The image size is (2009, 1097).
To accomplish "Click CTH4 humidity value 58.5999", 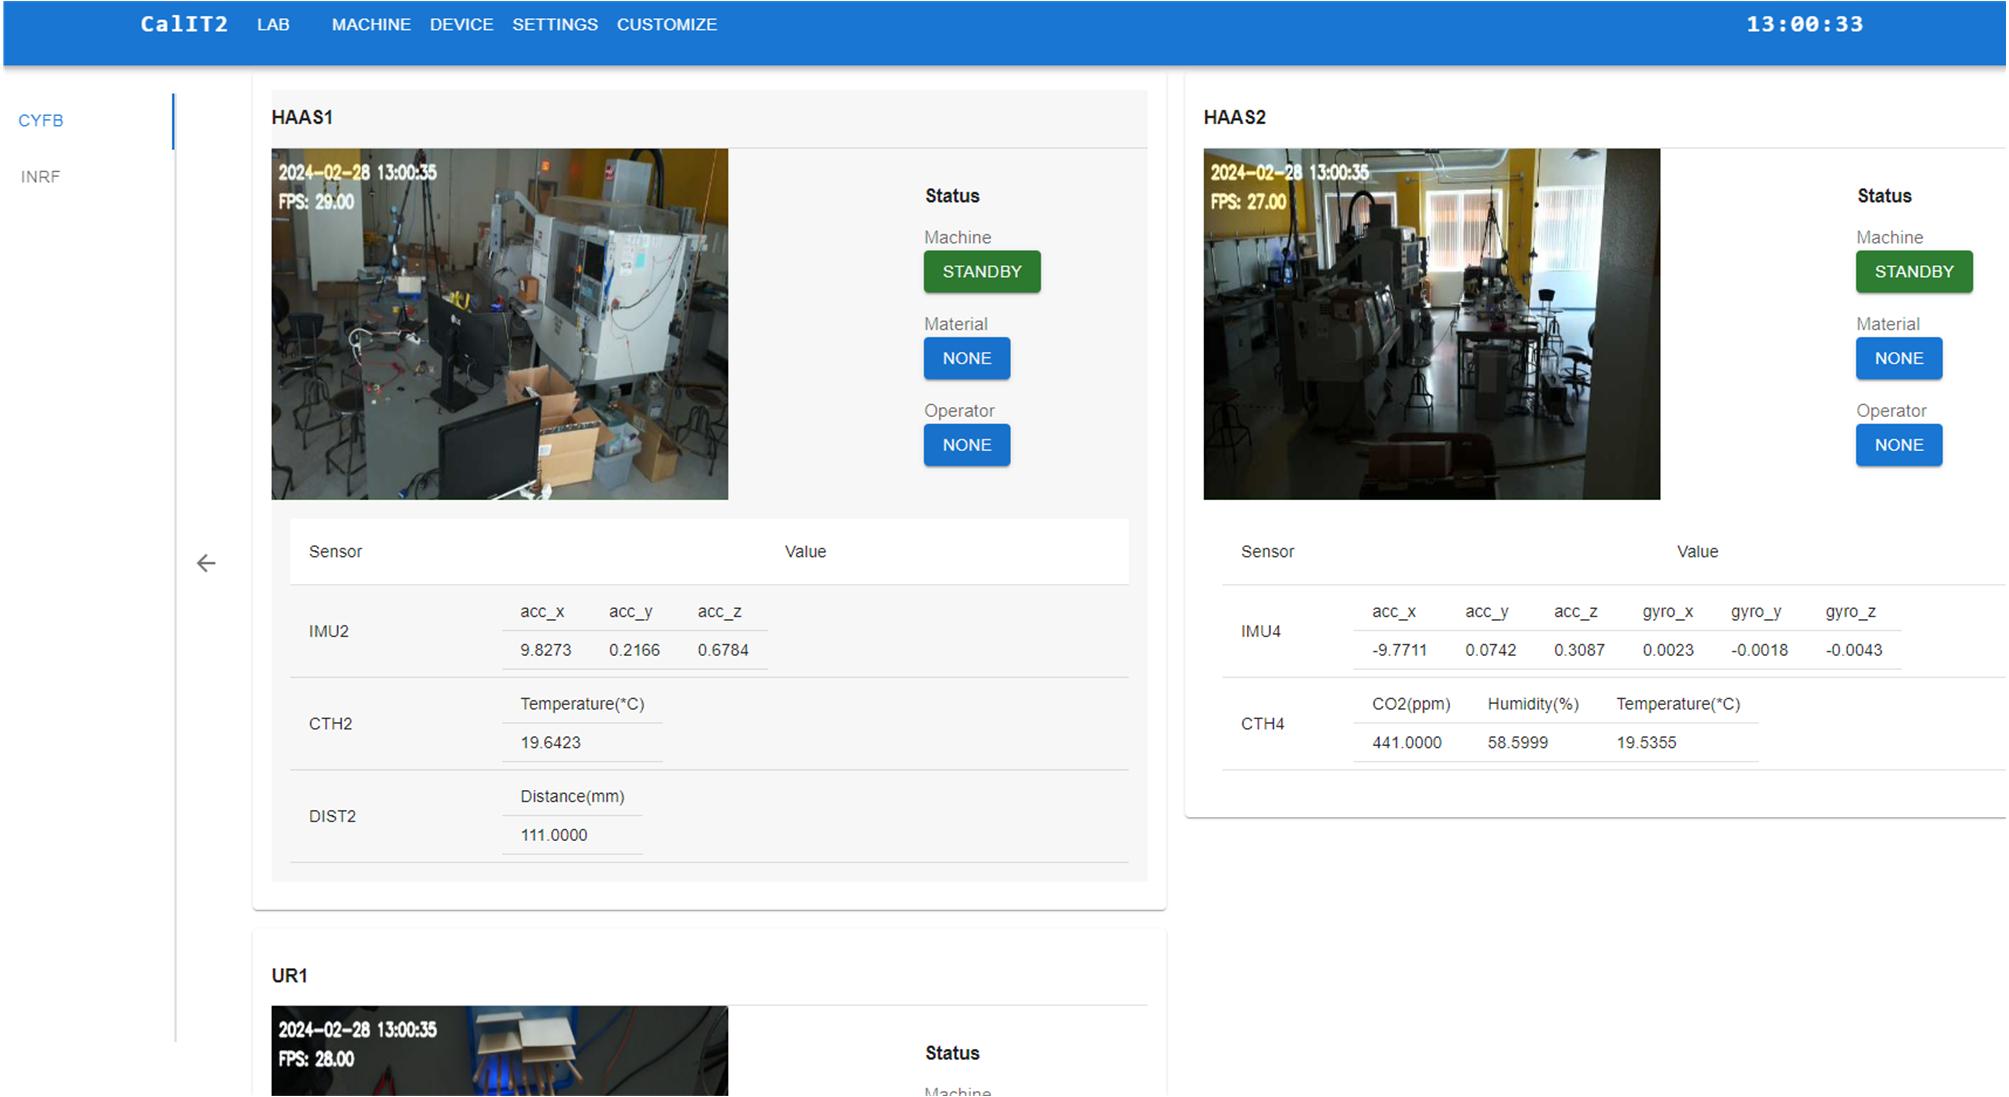I will tap(1518, 743).
